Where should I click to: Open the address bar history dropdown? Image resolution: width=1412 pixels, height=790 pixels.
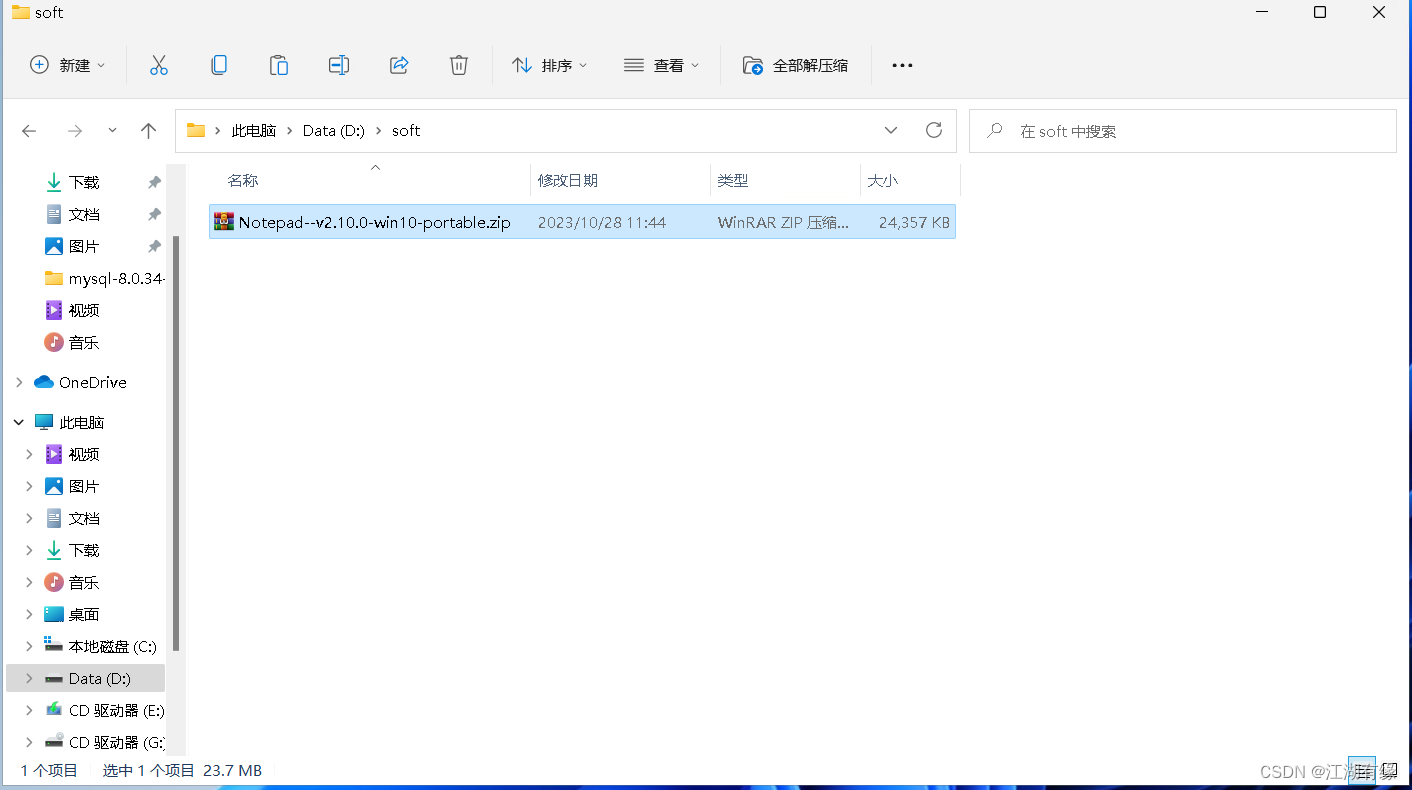click(890, 130)
